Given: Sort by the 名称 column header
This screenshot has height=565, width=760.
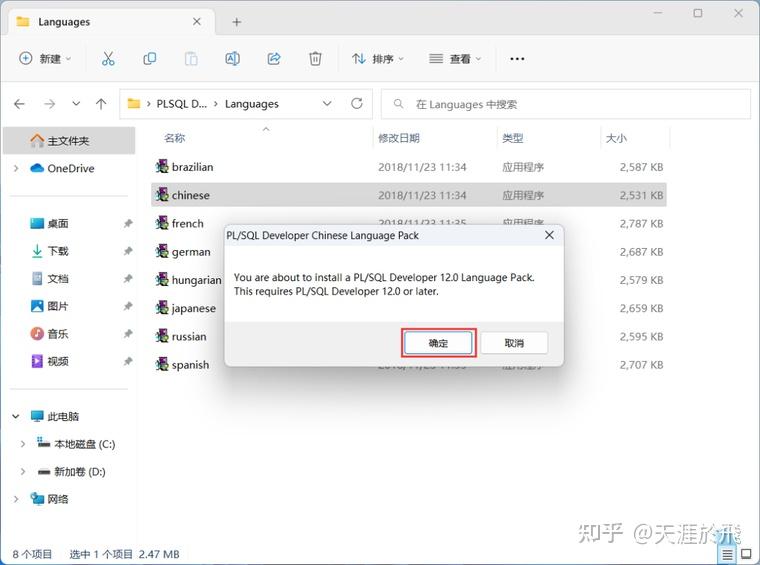Looking at the screenshot, I should pos(174,138).
